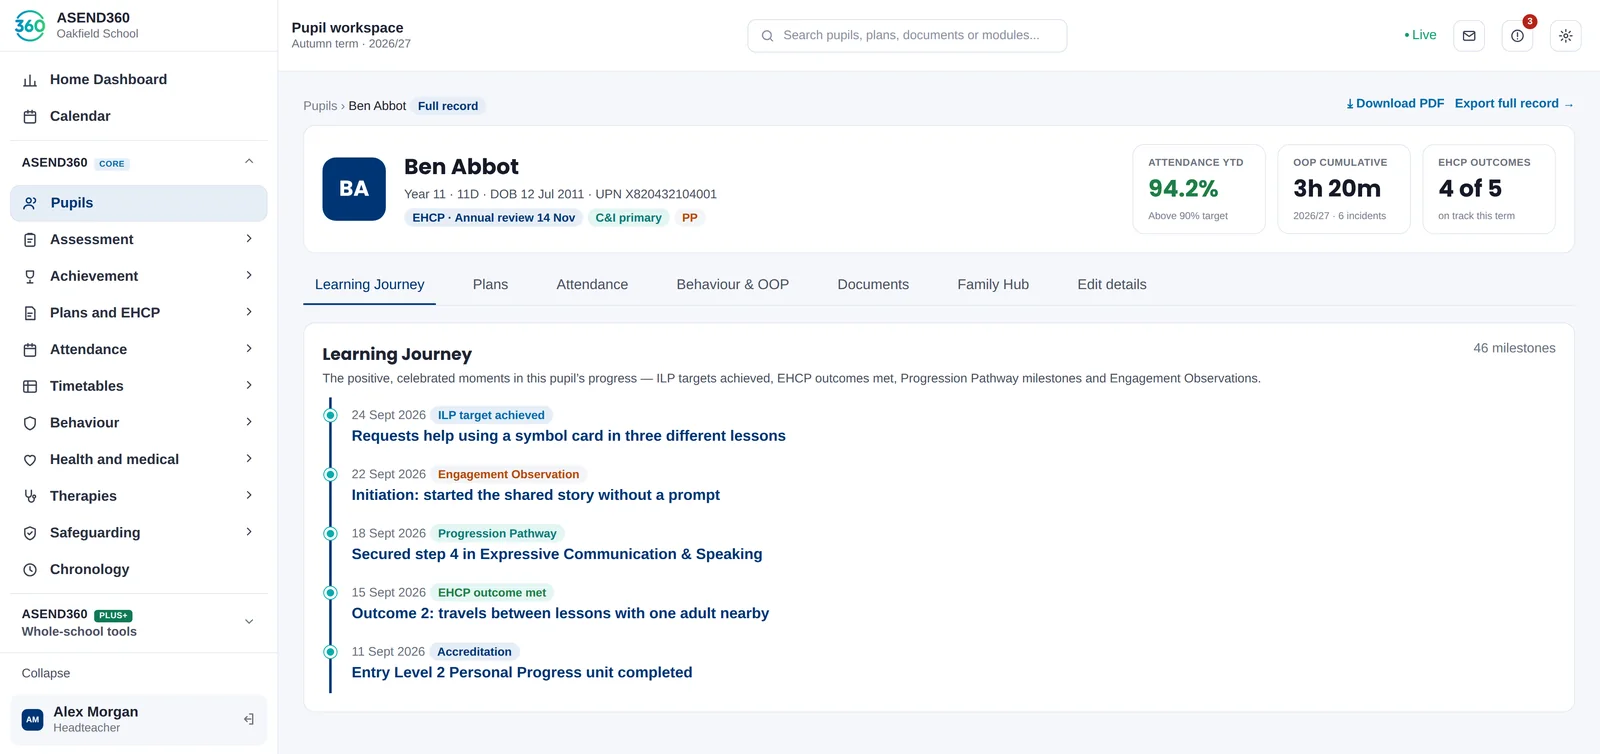Click the ASEND360 logo icon
The image size is (1600, 754).
pyautogui.click(x=30, y=25)
